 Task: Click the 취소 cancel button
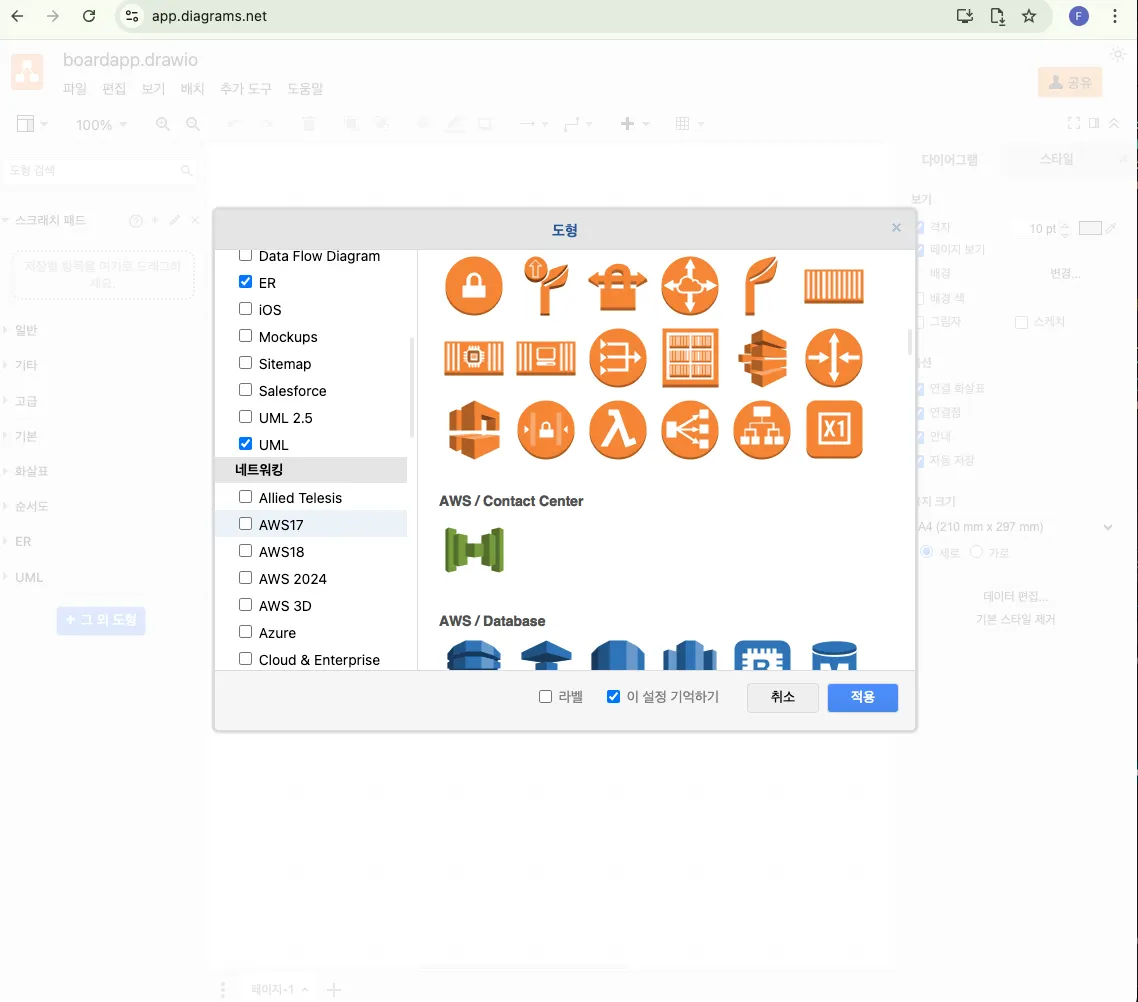pyautogui.click(x=782, y=697)
